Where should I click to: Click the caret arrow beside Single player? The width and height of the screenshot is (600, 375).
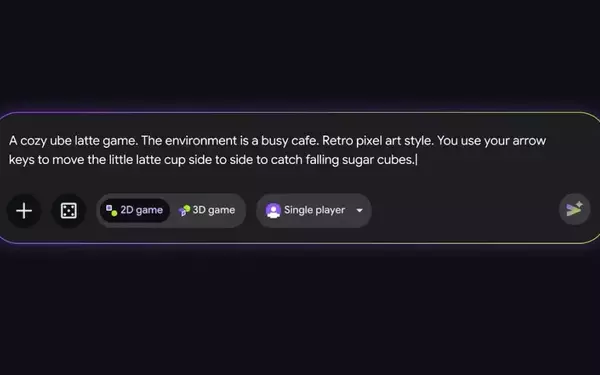point(359,210)
